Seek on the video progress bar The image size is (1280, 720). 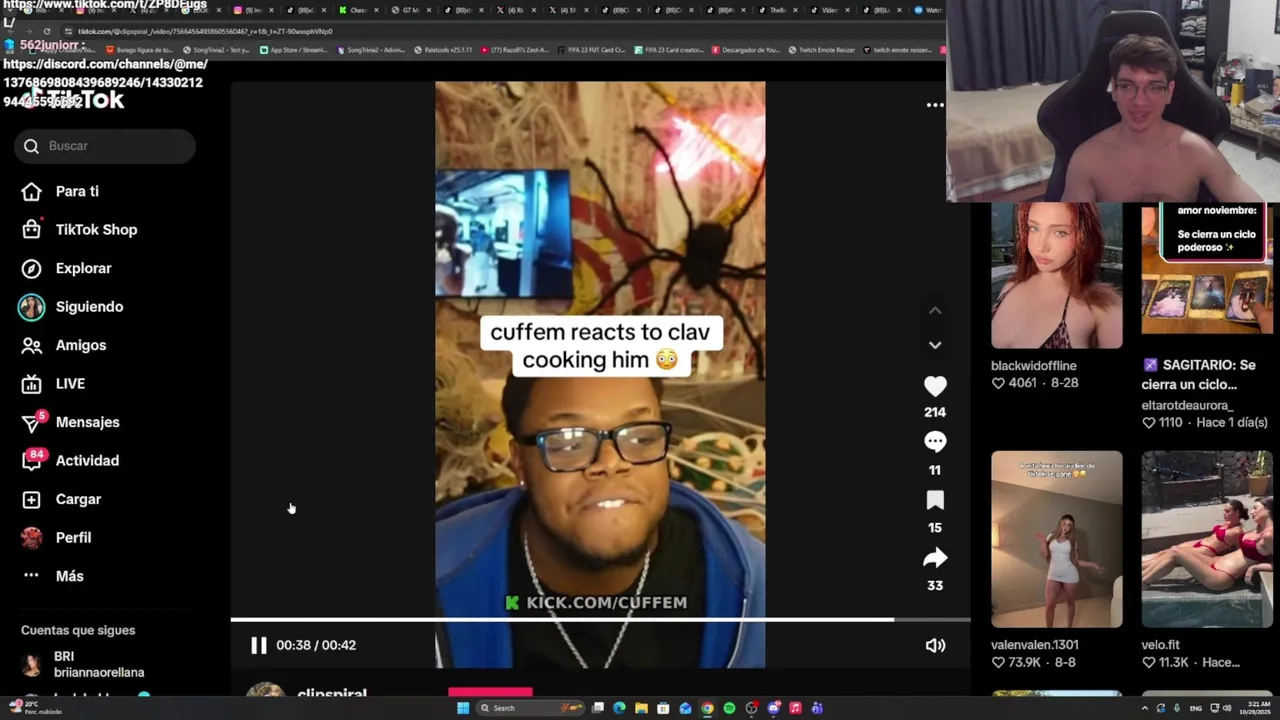tap(600, 620)
